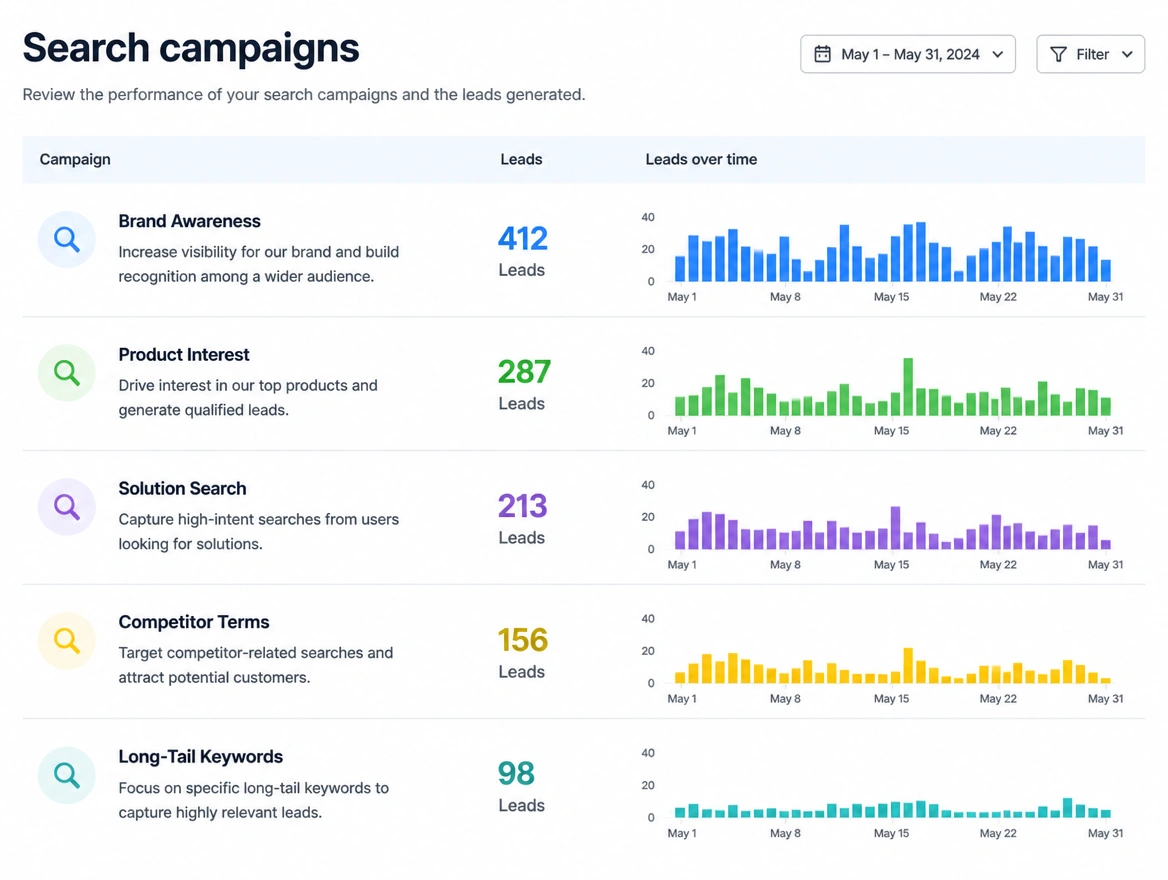Click description 'Drive interest in our top products'
The height and width of the screenshot is (880, 1168).
(x=248, y=397)
